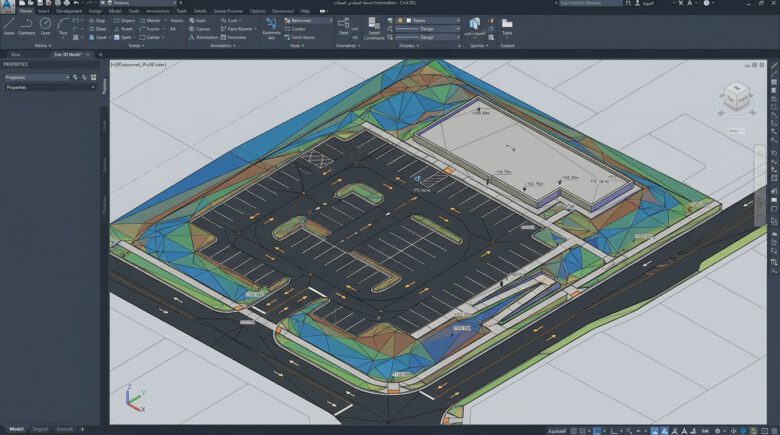The width and height of the screenshot is (780, 435).
Task: Toggle the first grid display in status bar
Action: tap(574, 431)
